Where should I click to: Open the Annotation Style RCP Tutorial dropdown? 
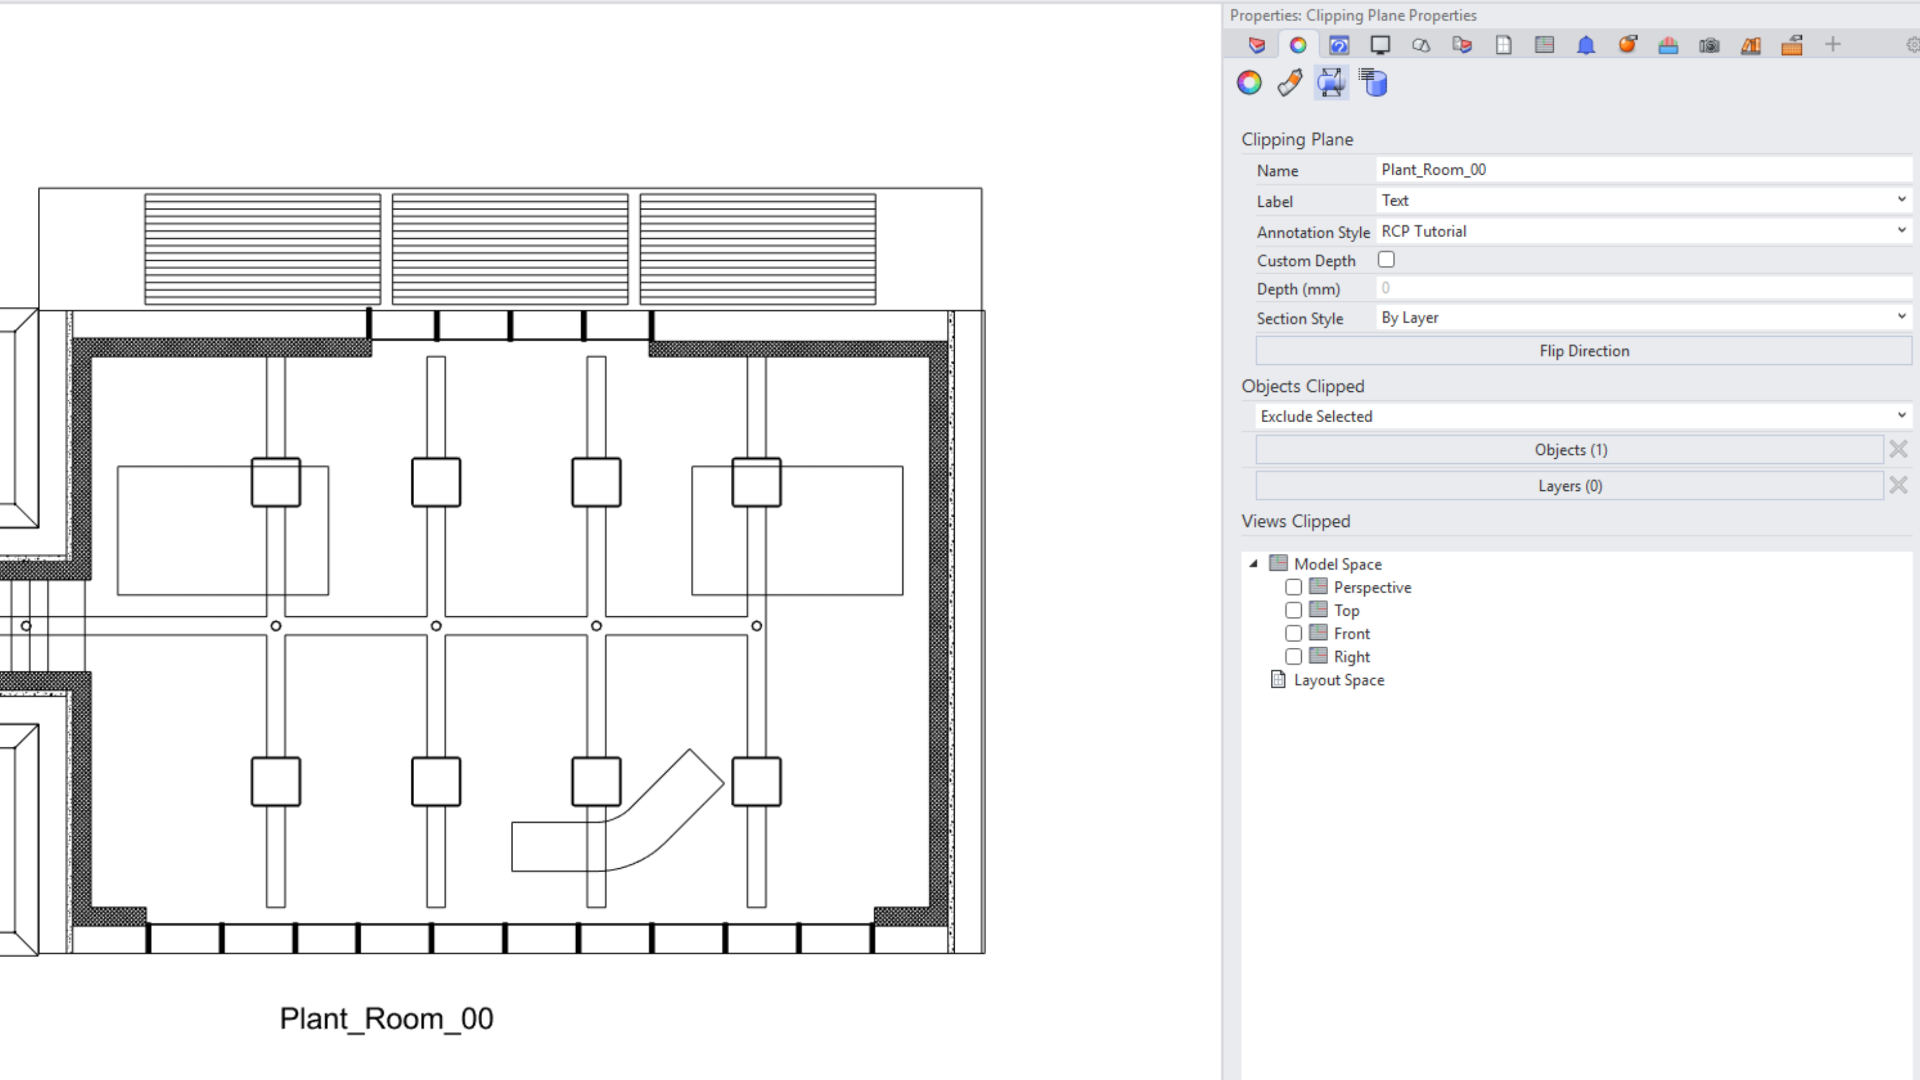pyautogui.click(x=1644, y=231)
